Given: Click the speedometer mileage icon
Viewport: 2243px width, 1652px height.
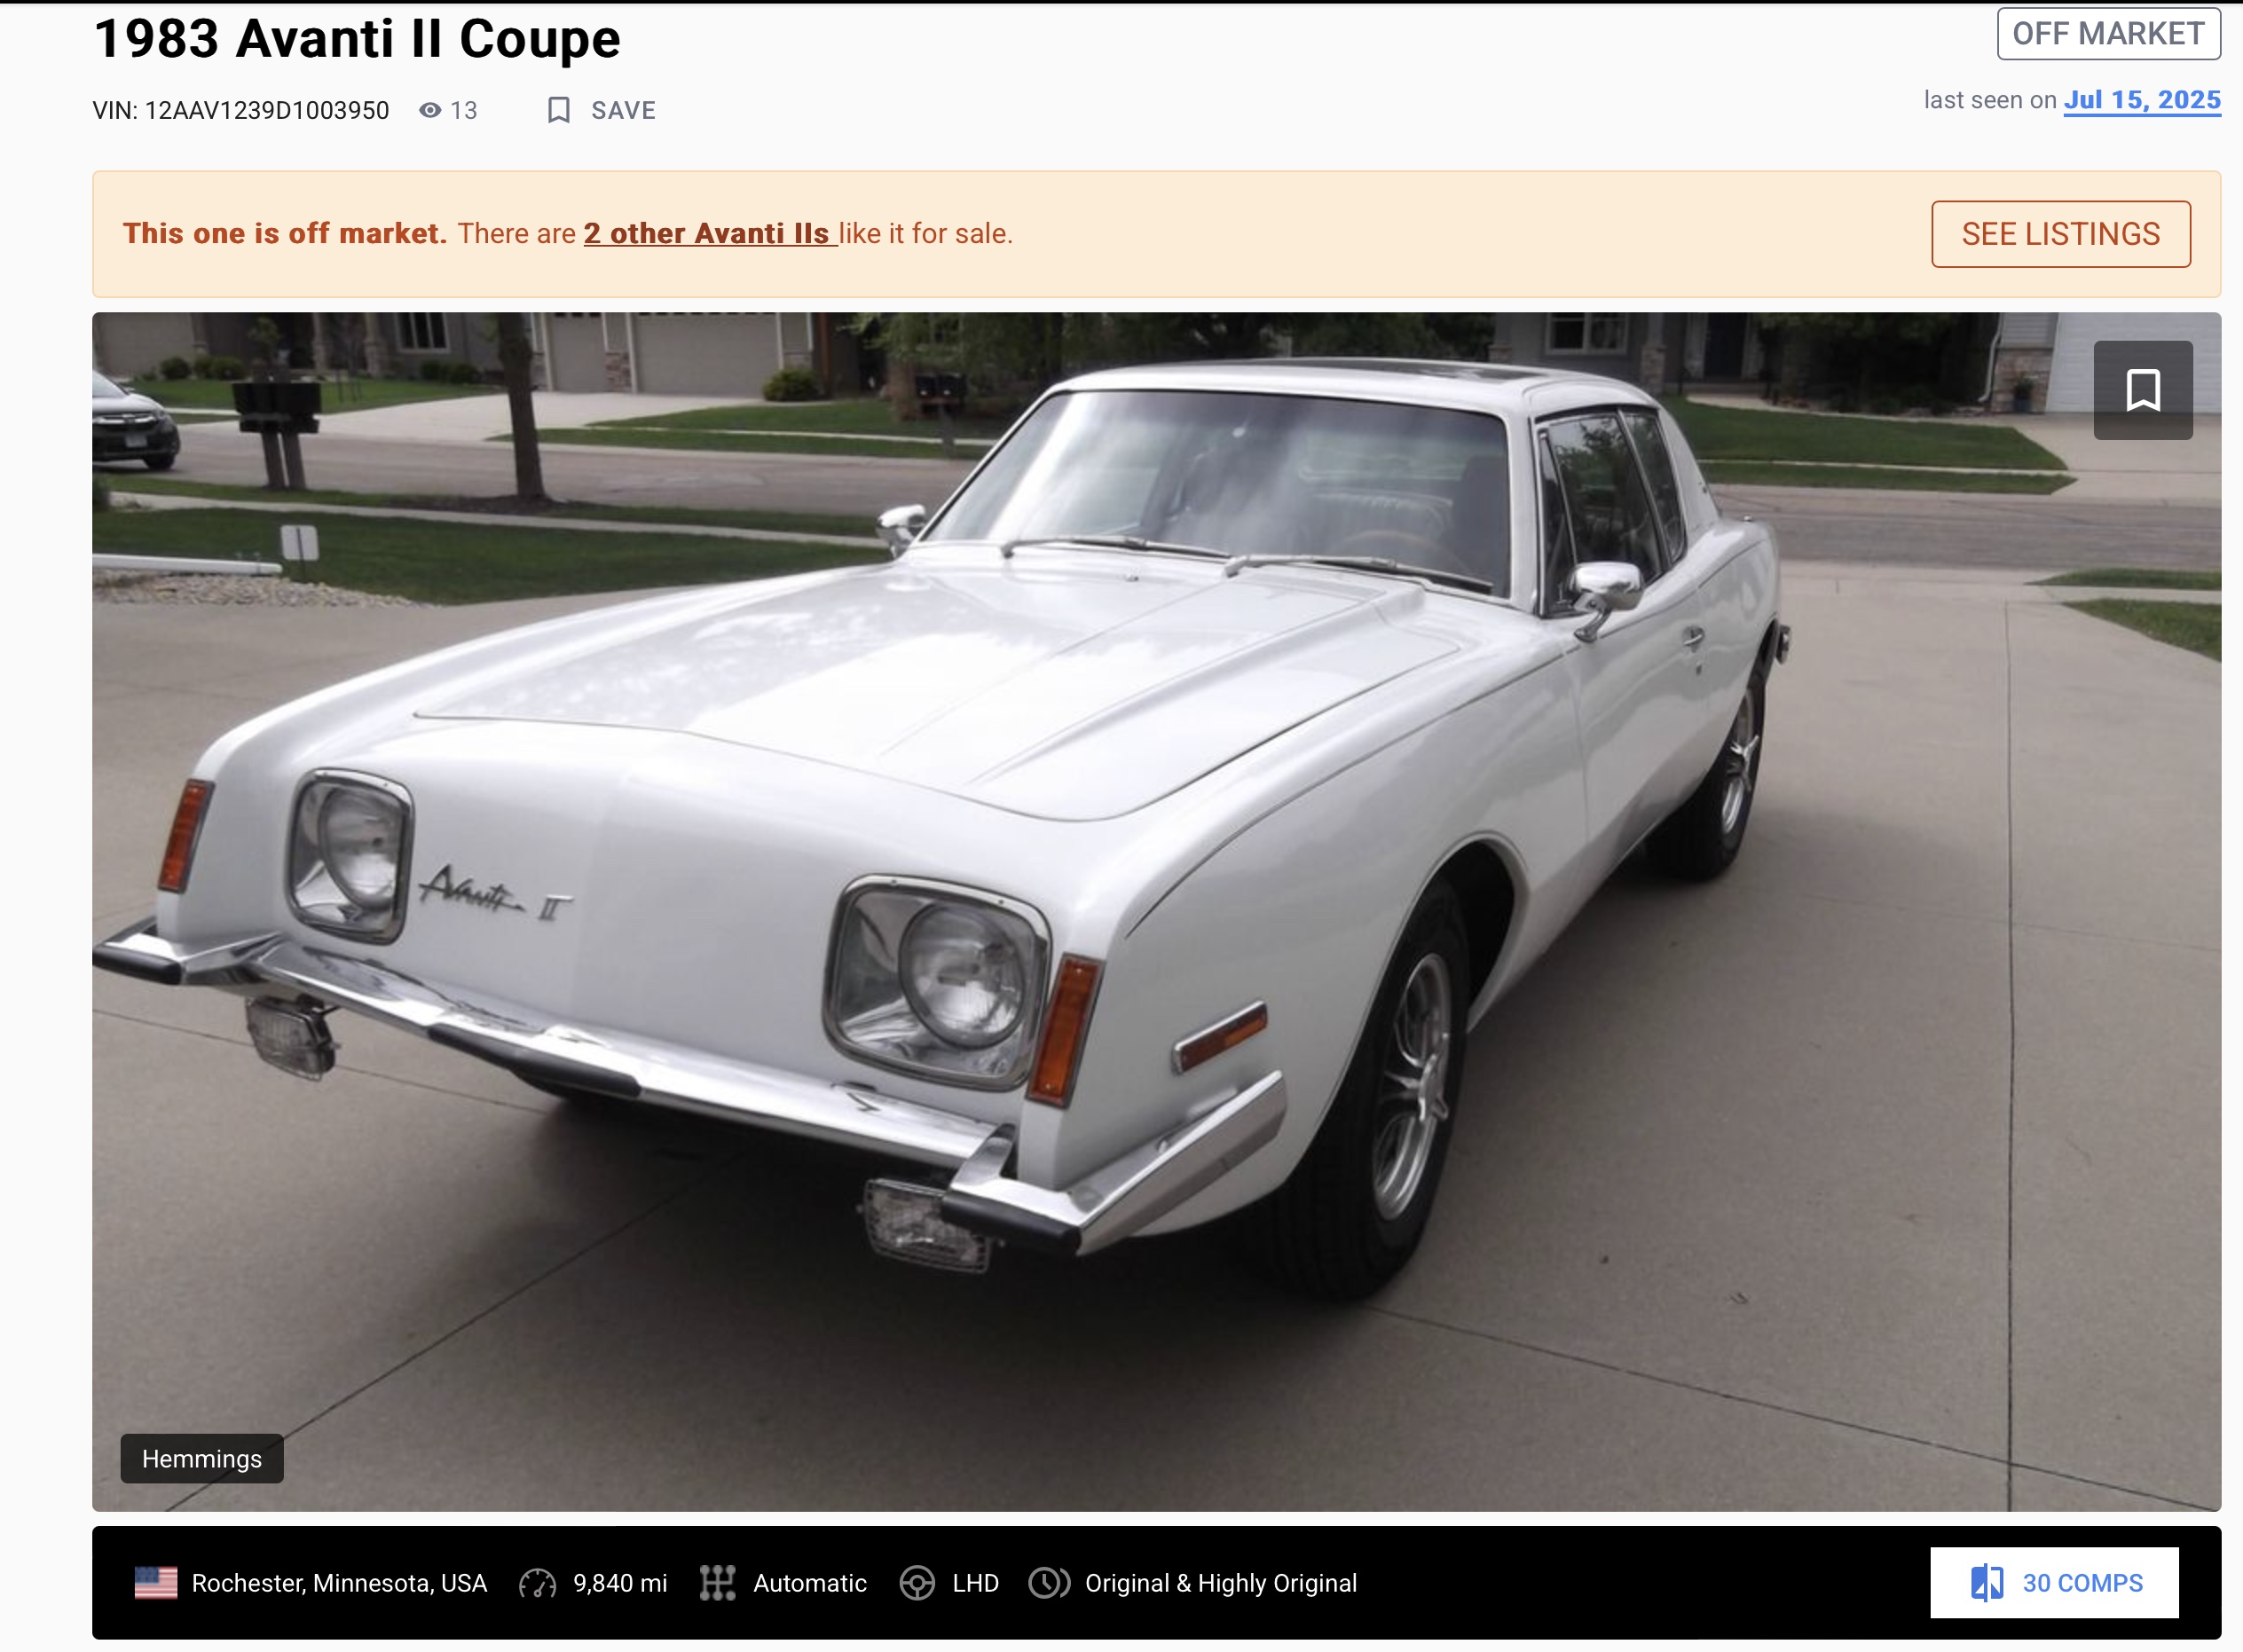Looking at the screenshot, I should pyautogui.click(x=537, y=1584).
